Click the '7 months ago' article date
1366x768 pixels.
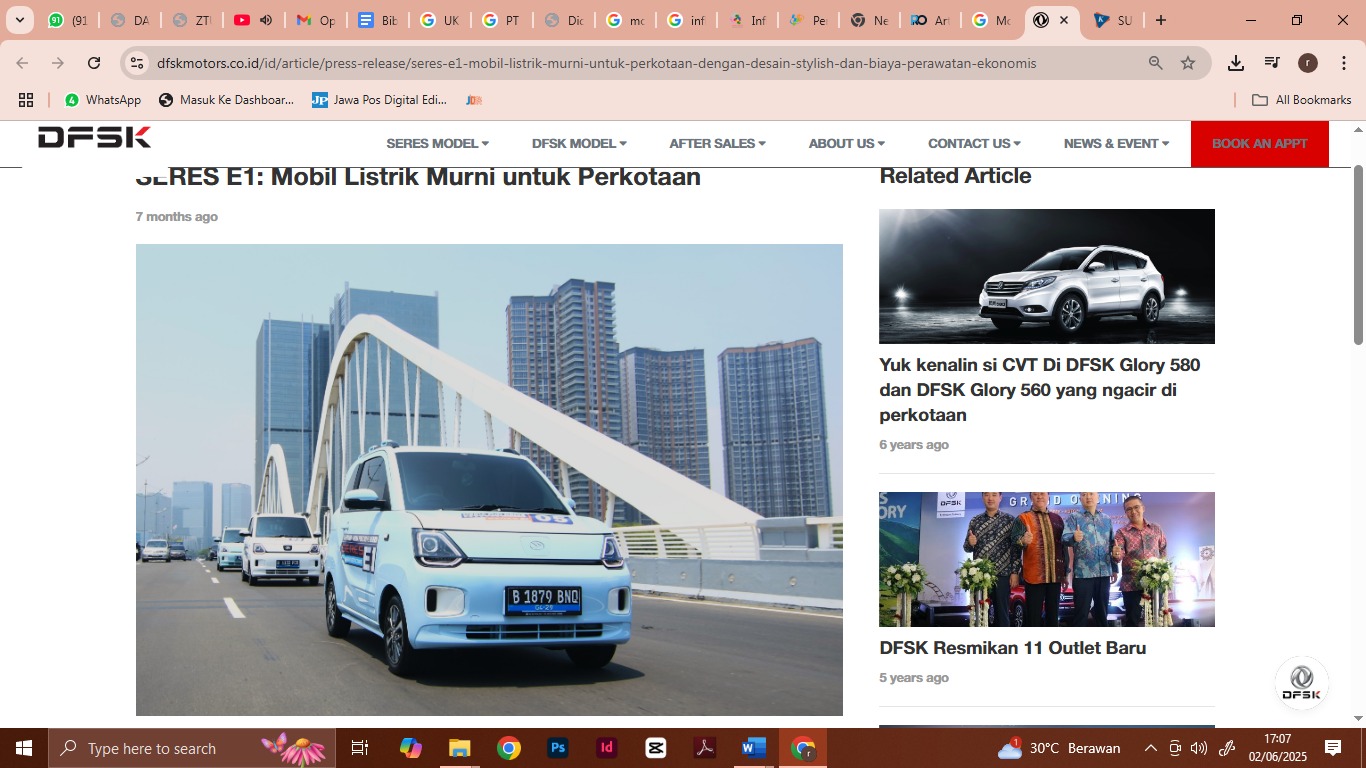click(177, 216)
